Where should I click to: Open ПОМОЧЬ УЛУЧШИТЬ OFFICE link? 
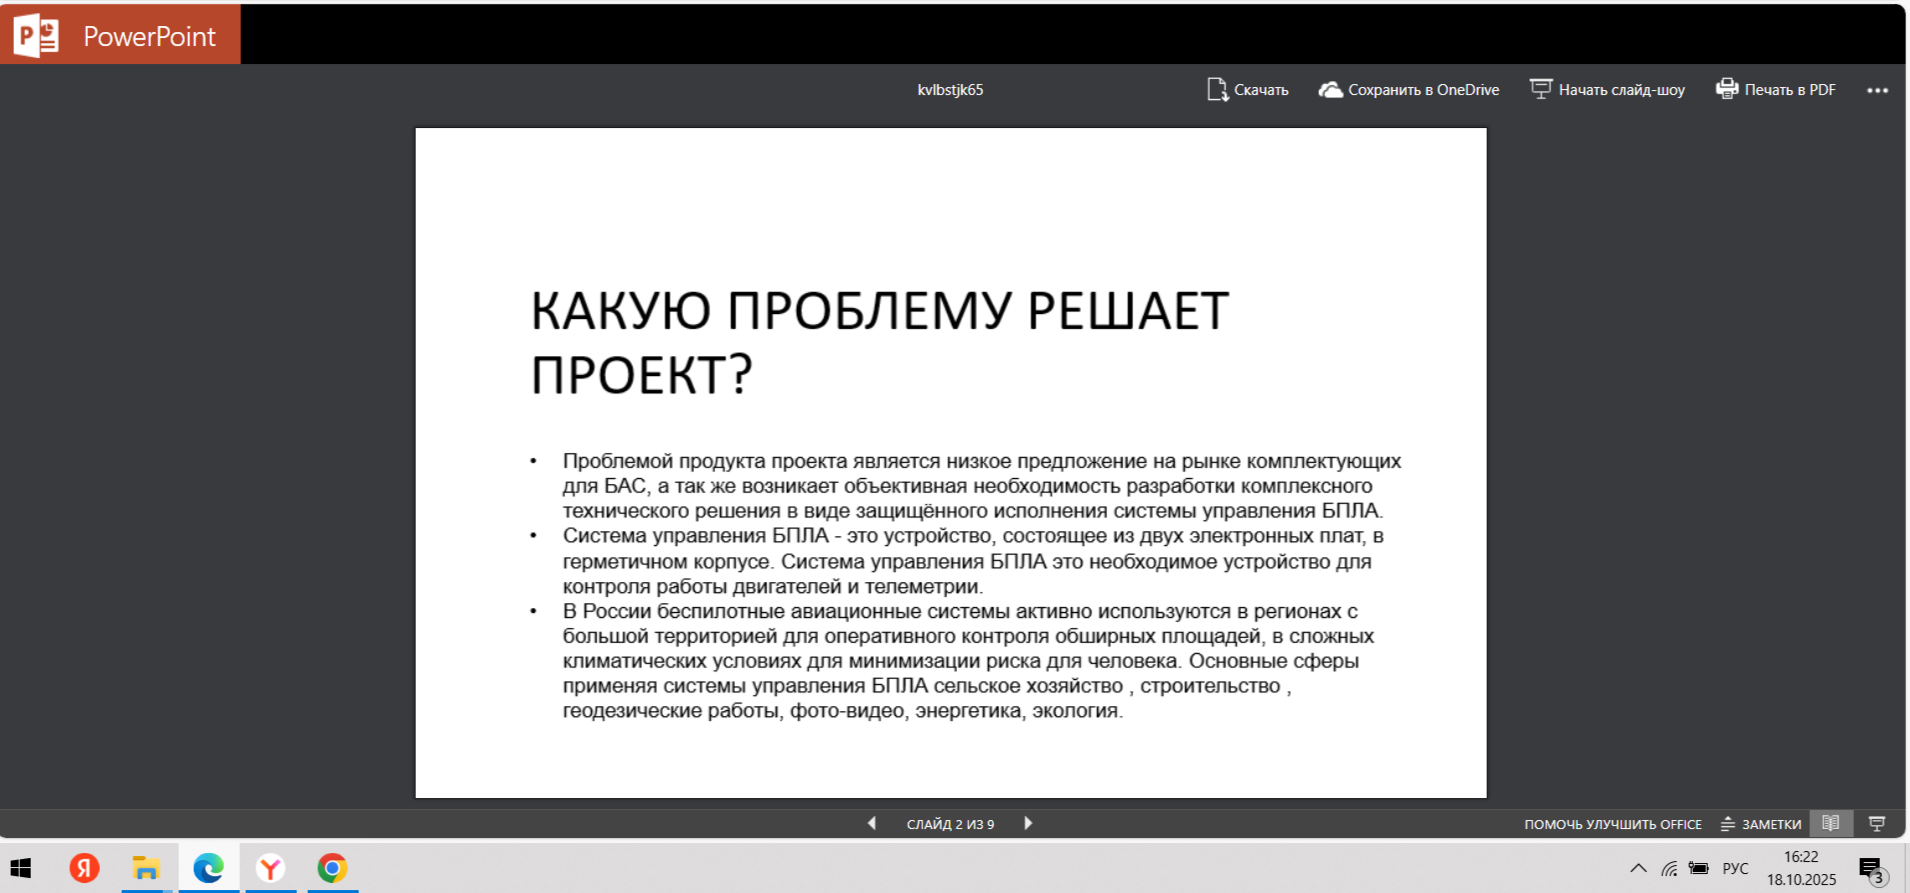click(1612, 824)
